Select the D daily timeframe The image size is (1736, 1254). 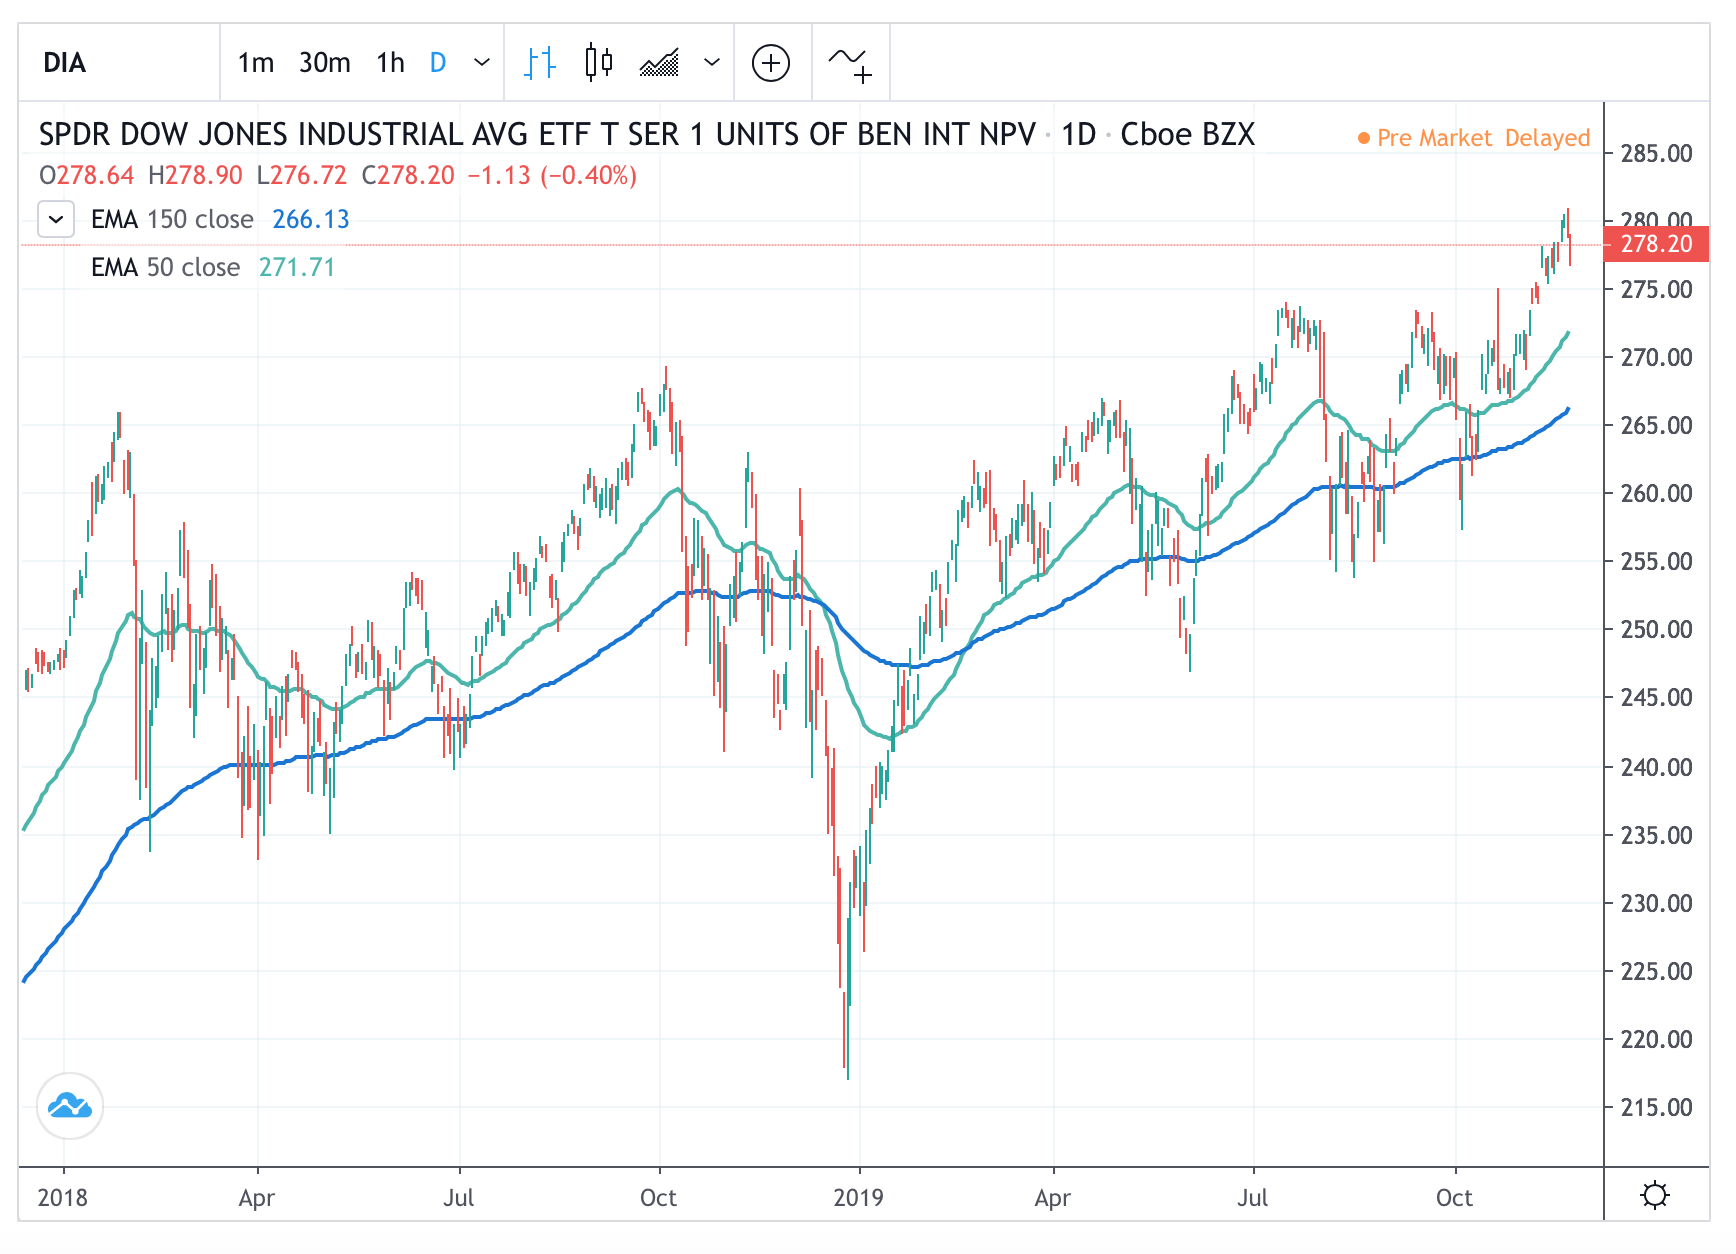click(x=438, y=63)
